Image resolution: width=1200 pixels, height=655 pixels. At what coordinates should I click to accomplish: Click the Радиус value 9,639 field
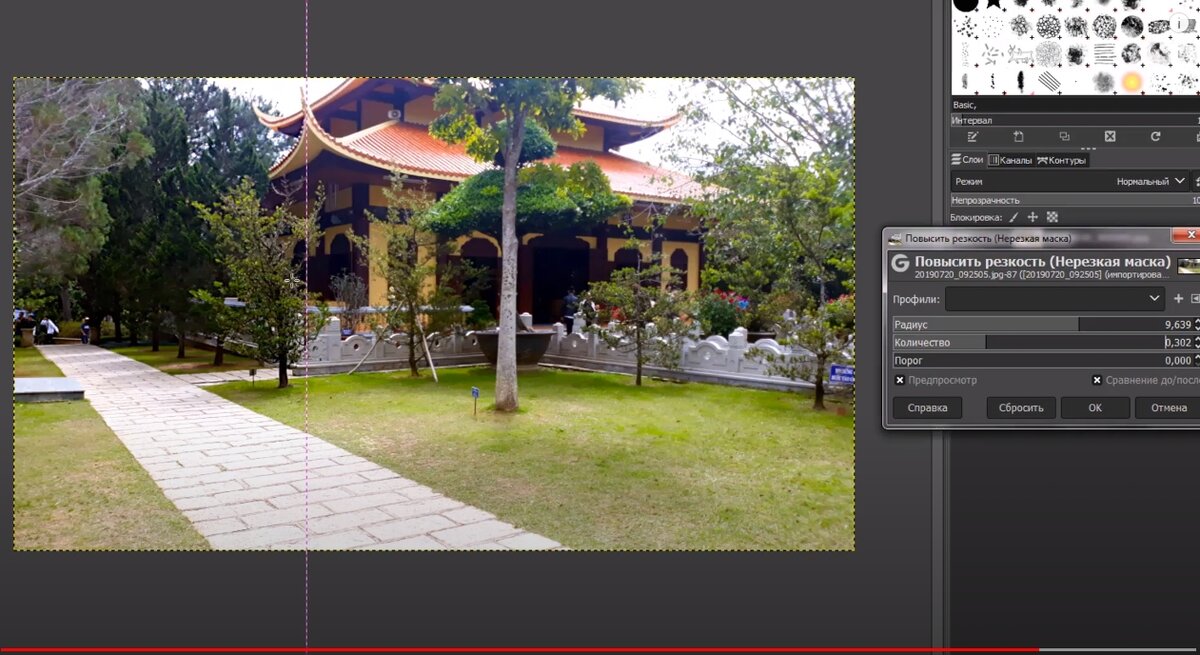click(x=1177, y=325)
